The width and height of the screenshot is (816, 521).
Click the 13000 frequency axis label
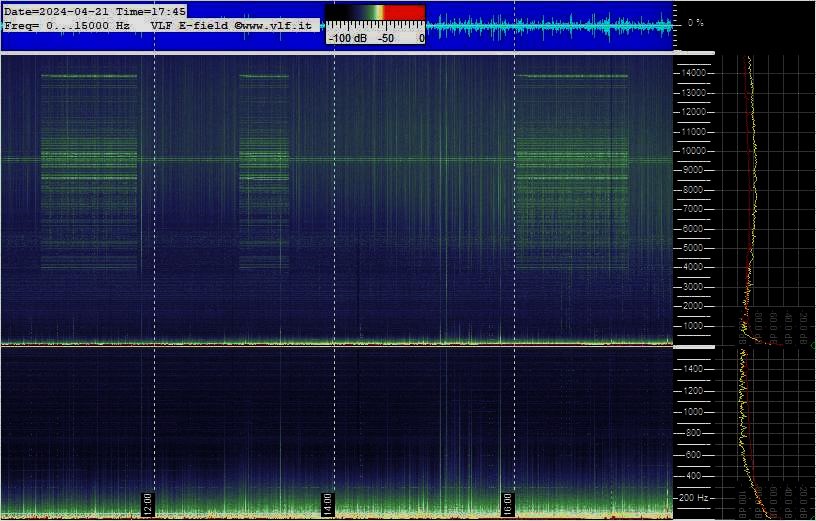(693, 93)
